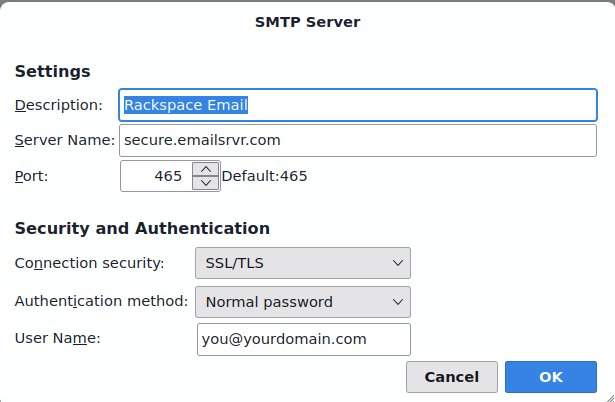
Task: Click the Default:465 text
Action: click(x=264, y=176)
